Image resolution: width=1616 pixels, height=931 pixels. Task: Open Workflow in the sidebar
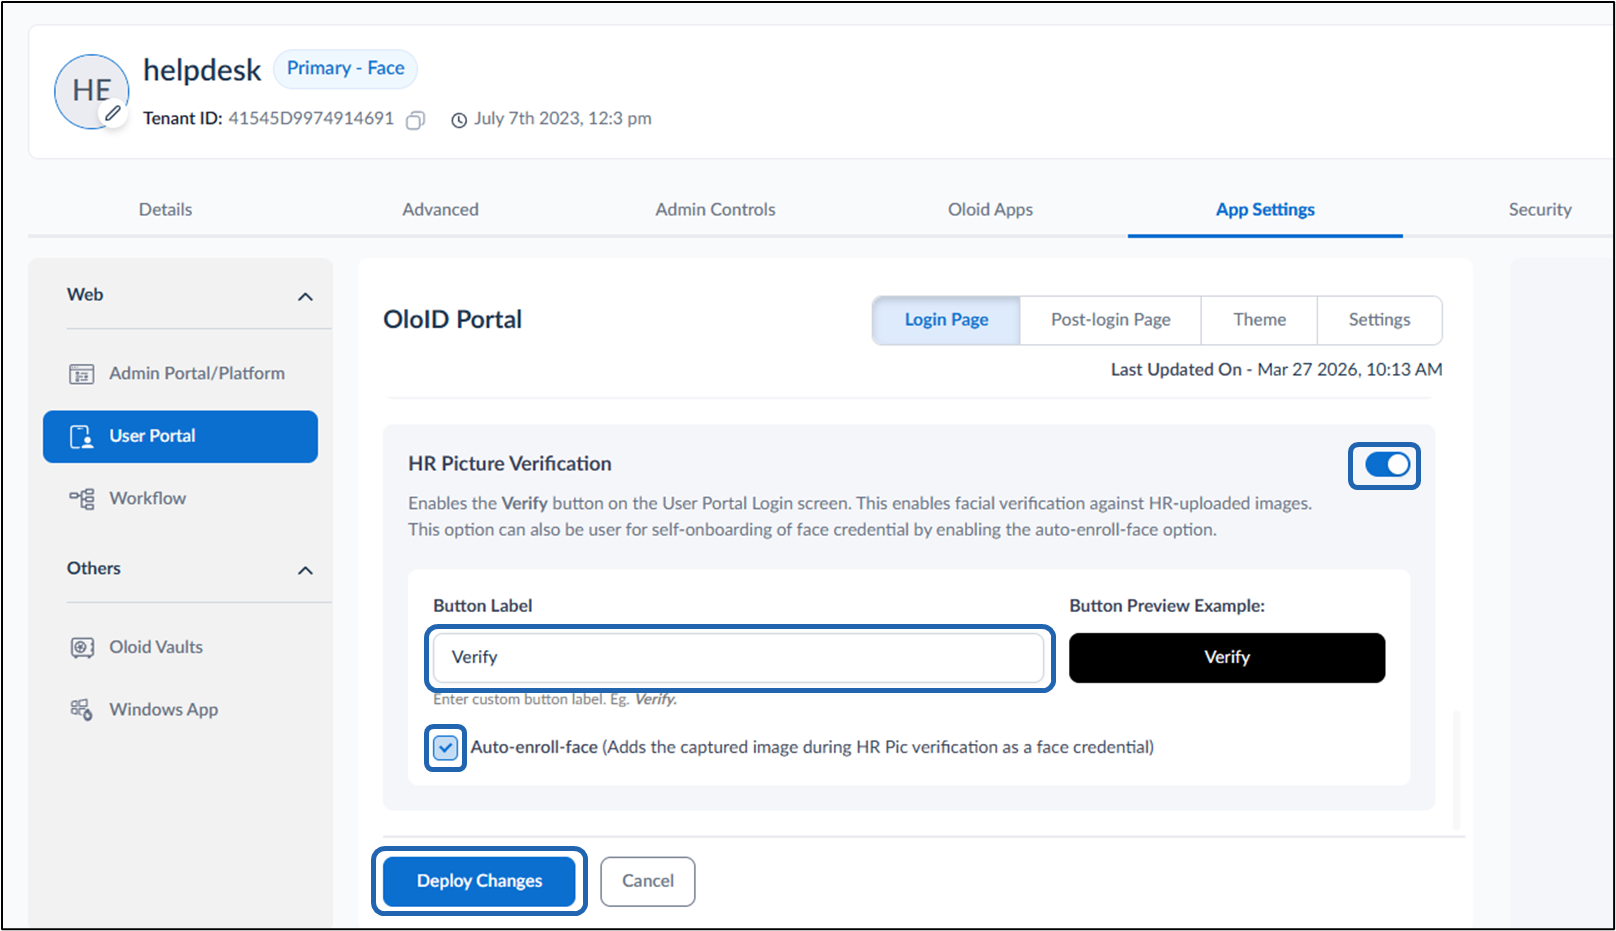[x=181, y=499]
